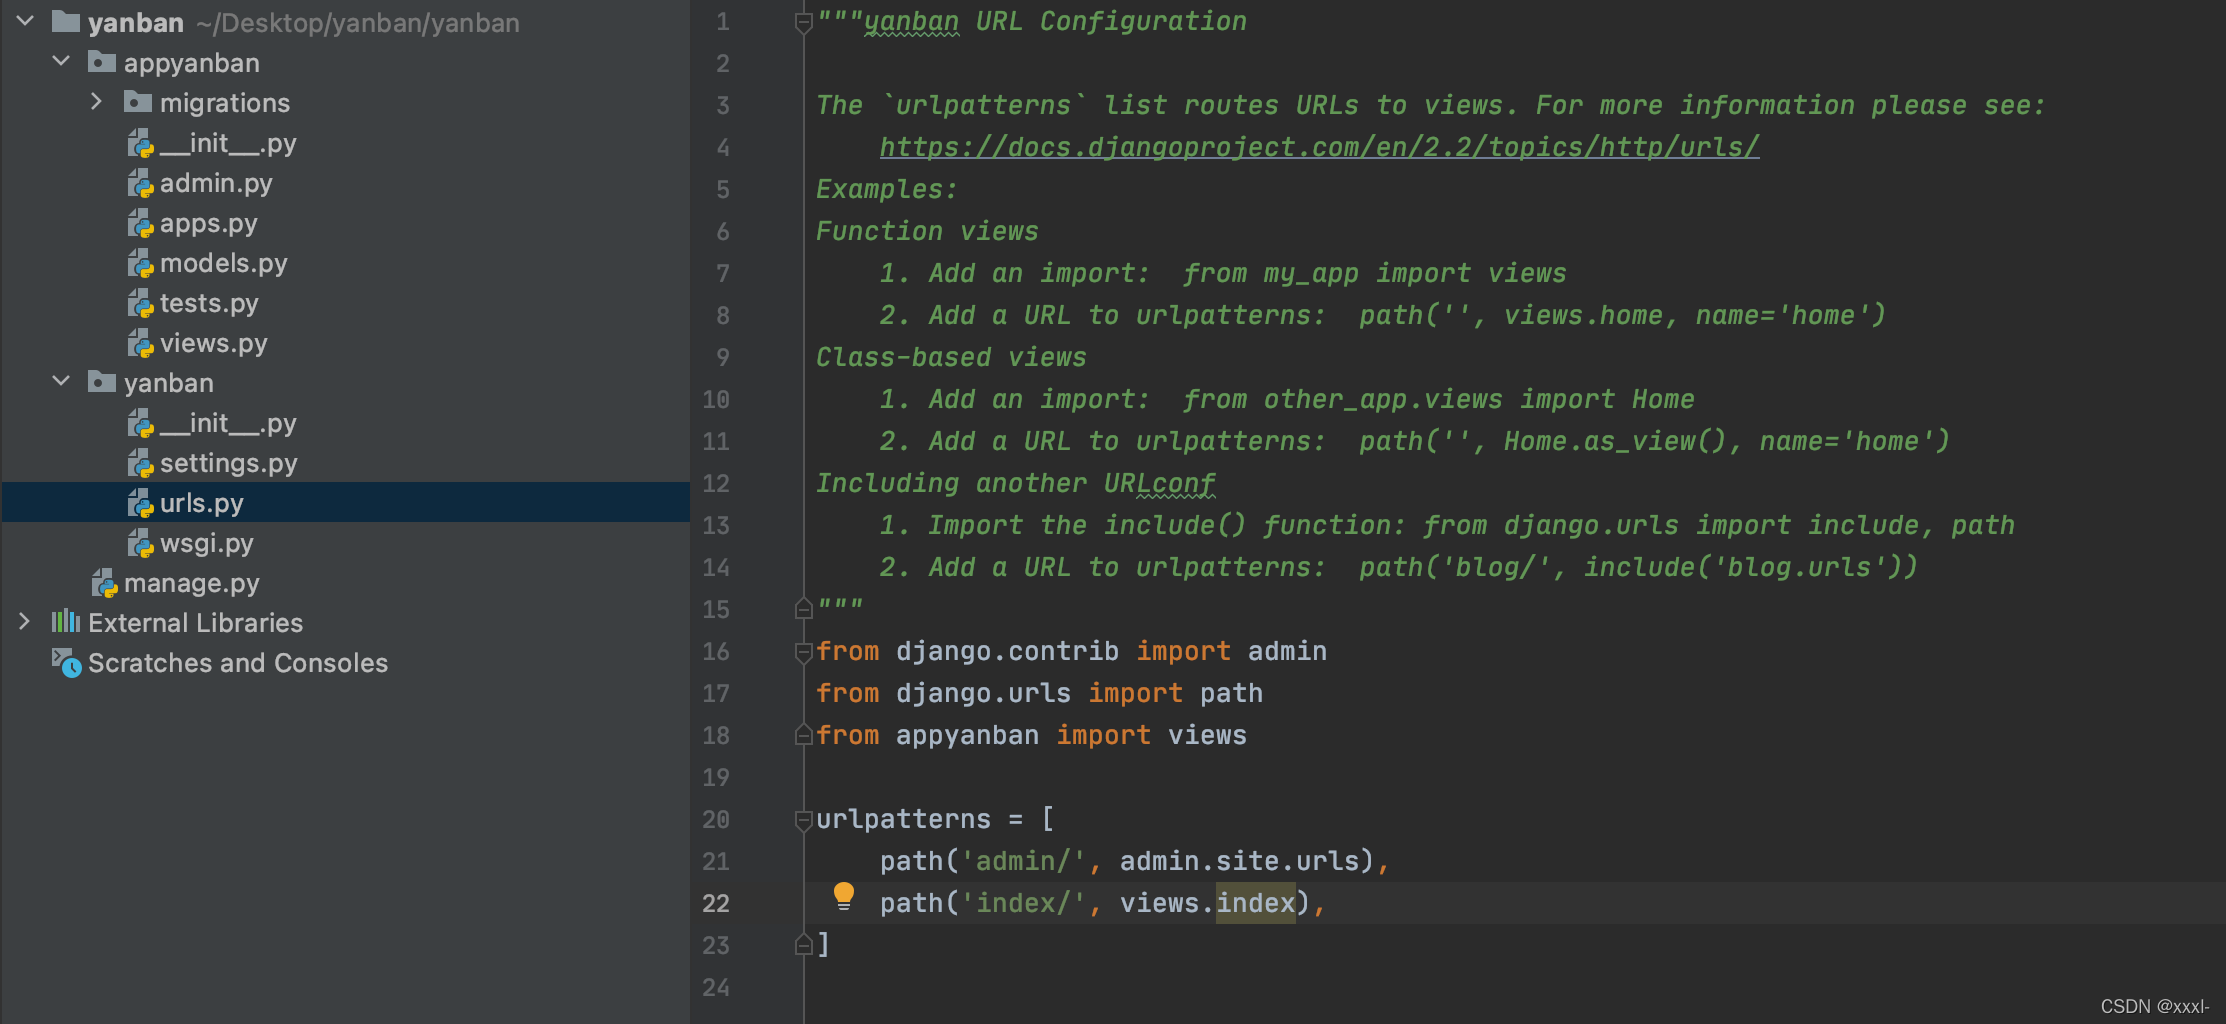The height and width of the screenshot is (1024, 2226).
Task: Click appyanban __init__.py Python file icon
Action: pos(140,143)
